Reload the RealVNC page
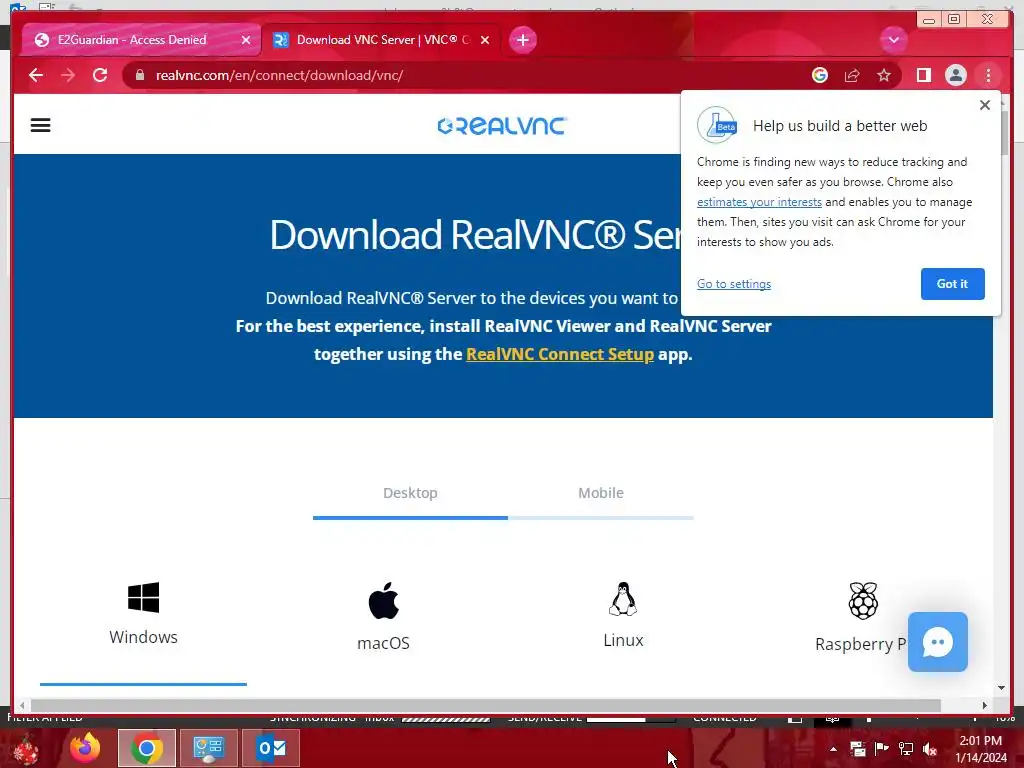The height and width of the screenshot is (768, 1024). pyautogui.click(x=100, y=75)
